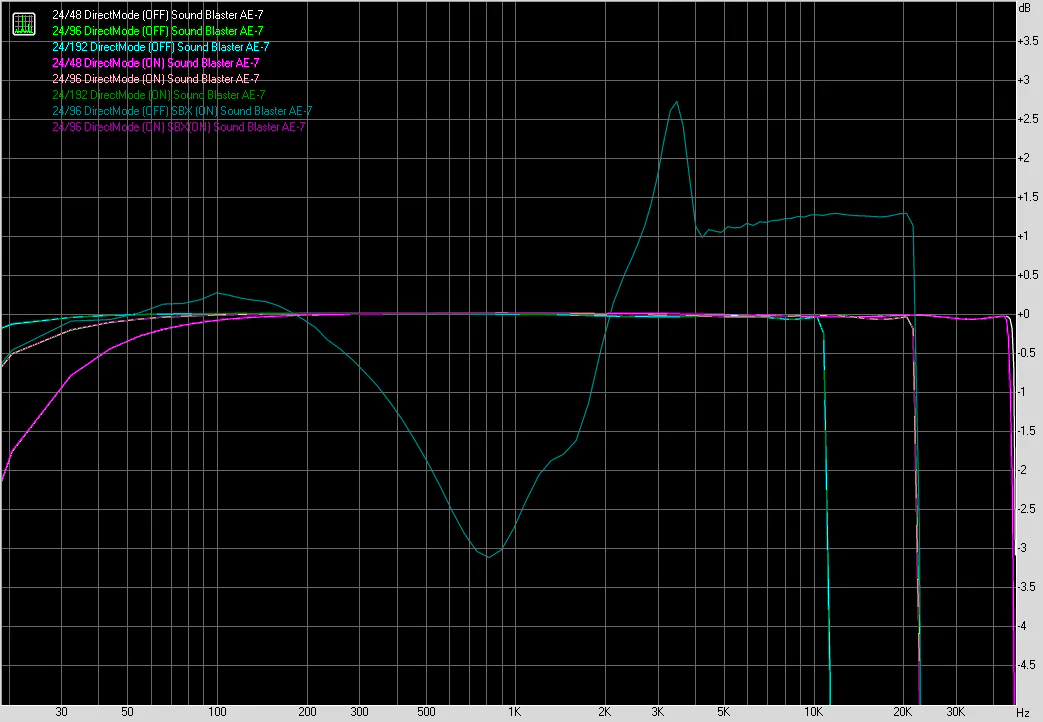Click the teal curve peak near 3.5K
Image resolution: width=1043 pixels, height=722 pixels.
click(676, 102)
